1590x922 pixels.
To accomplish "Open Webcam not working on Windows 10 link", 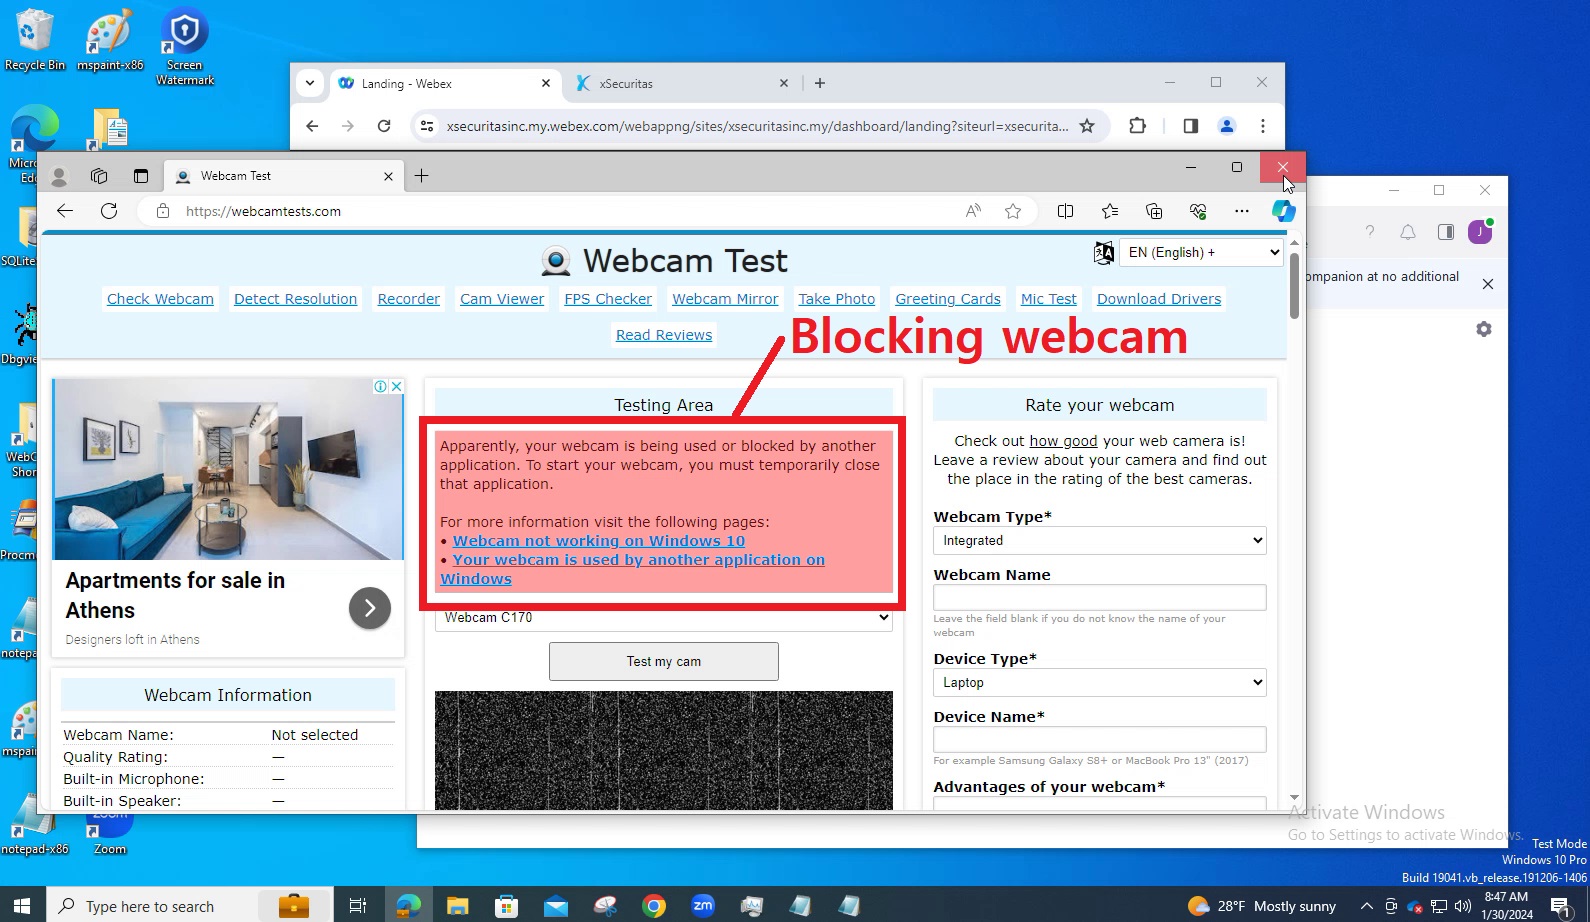I will click(598, 541).
